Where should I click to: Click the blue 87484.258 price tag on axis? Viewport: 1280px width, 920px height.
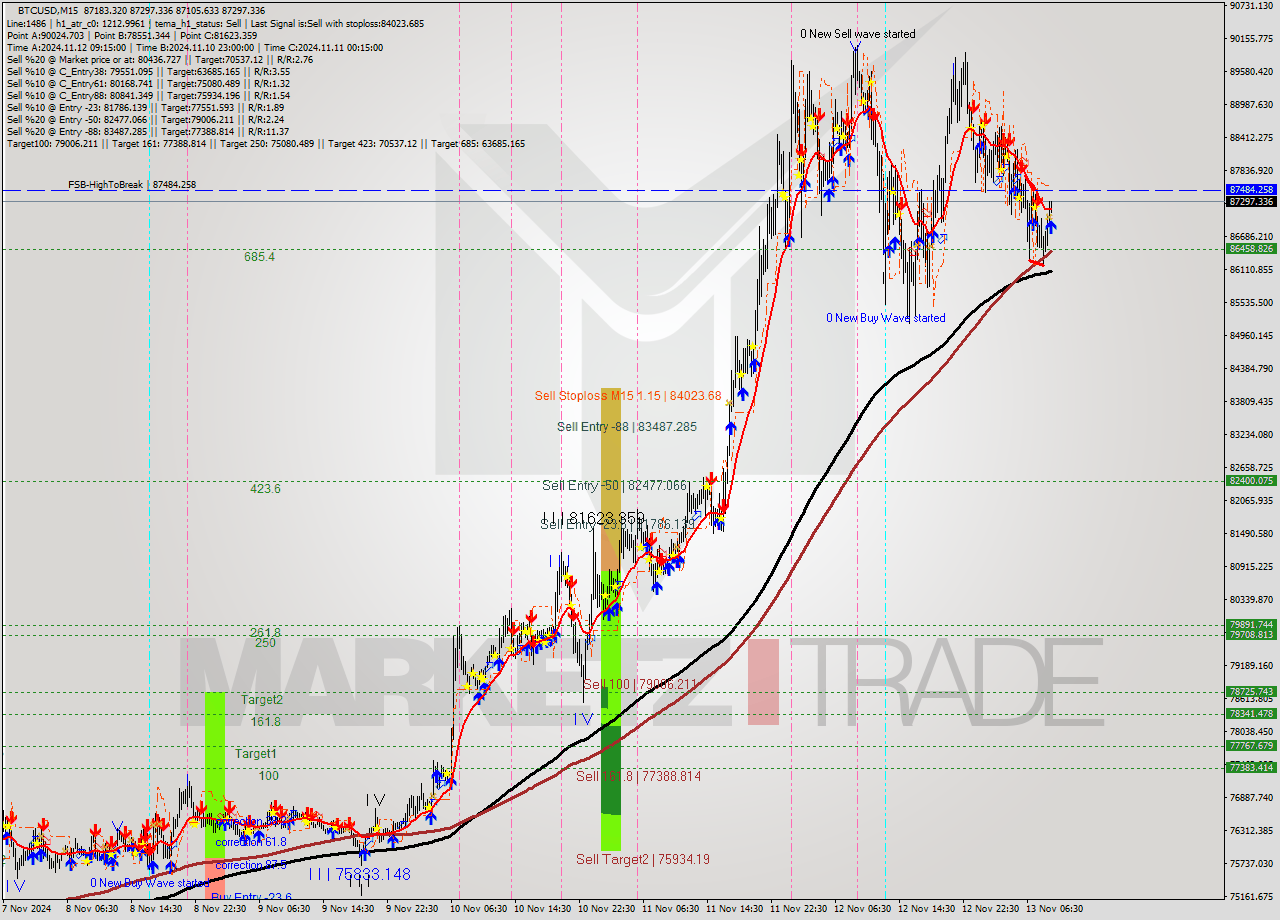tap(1251, 189)
